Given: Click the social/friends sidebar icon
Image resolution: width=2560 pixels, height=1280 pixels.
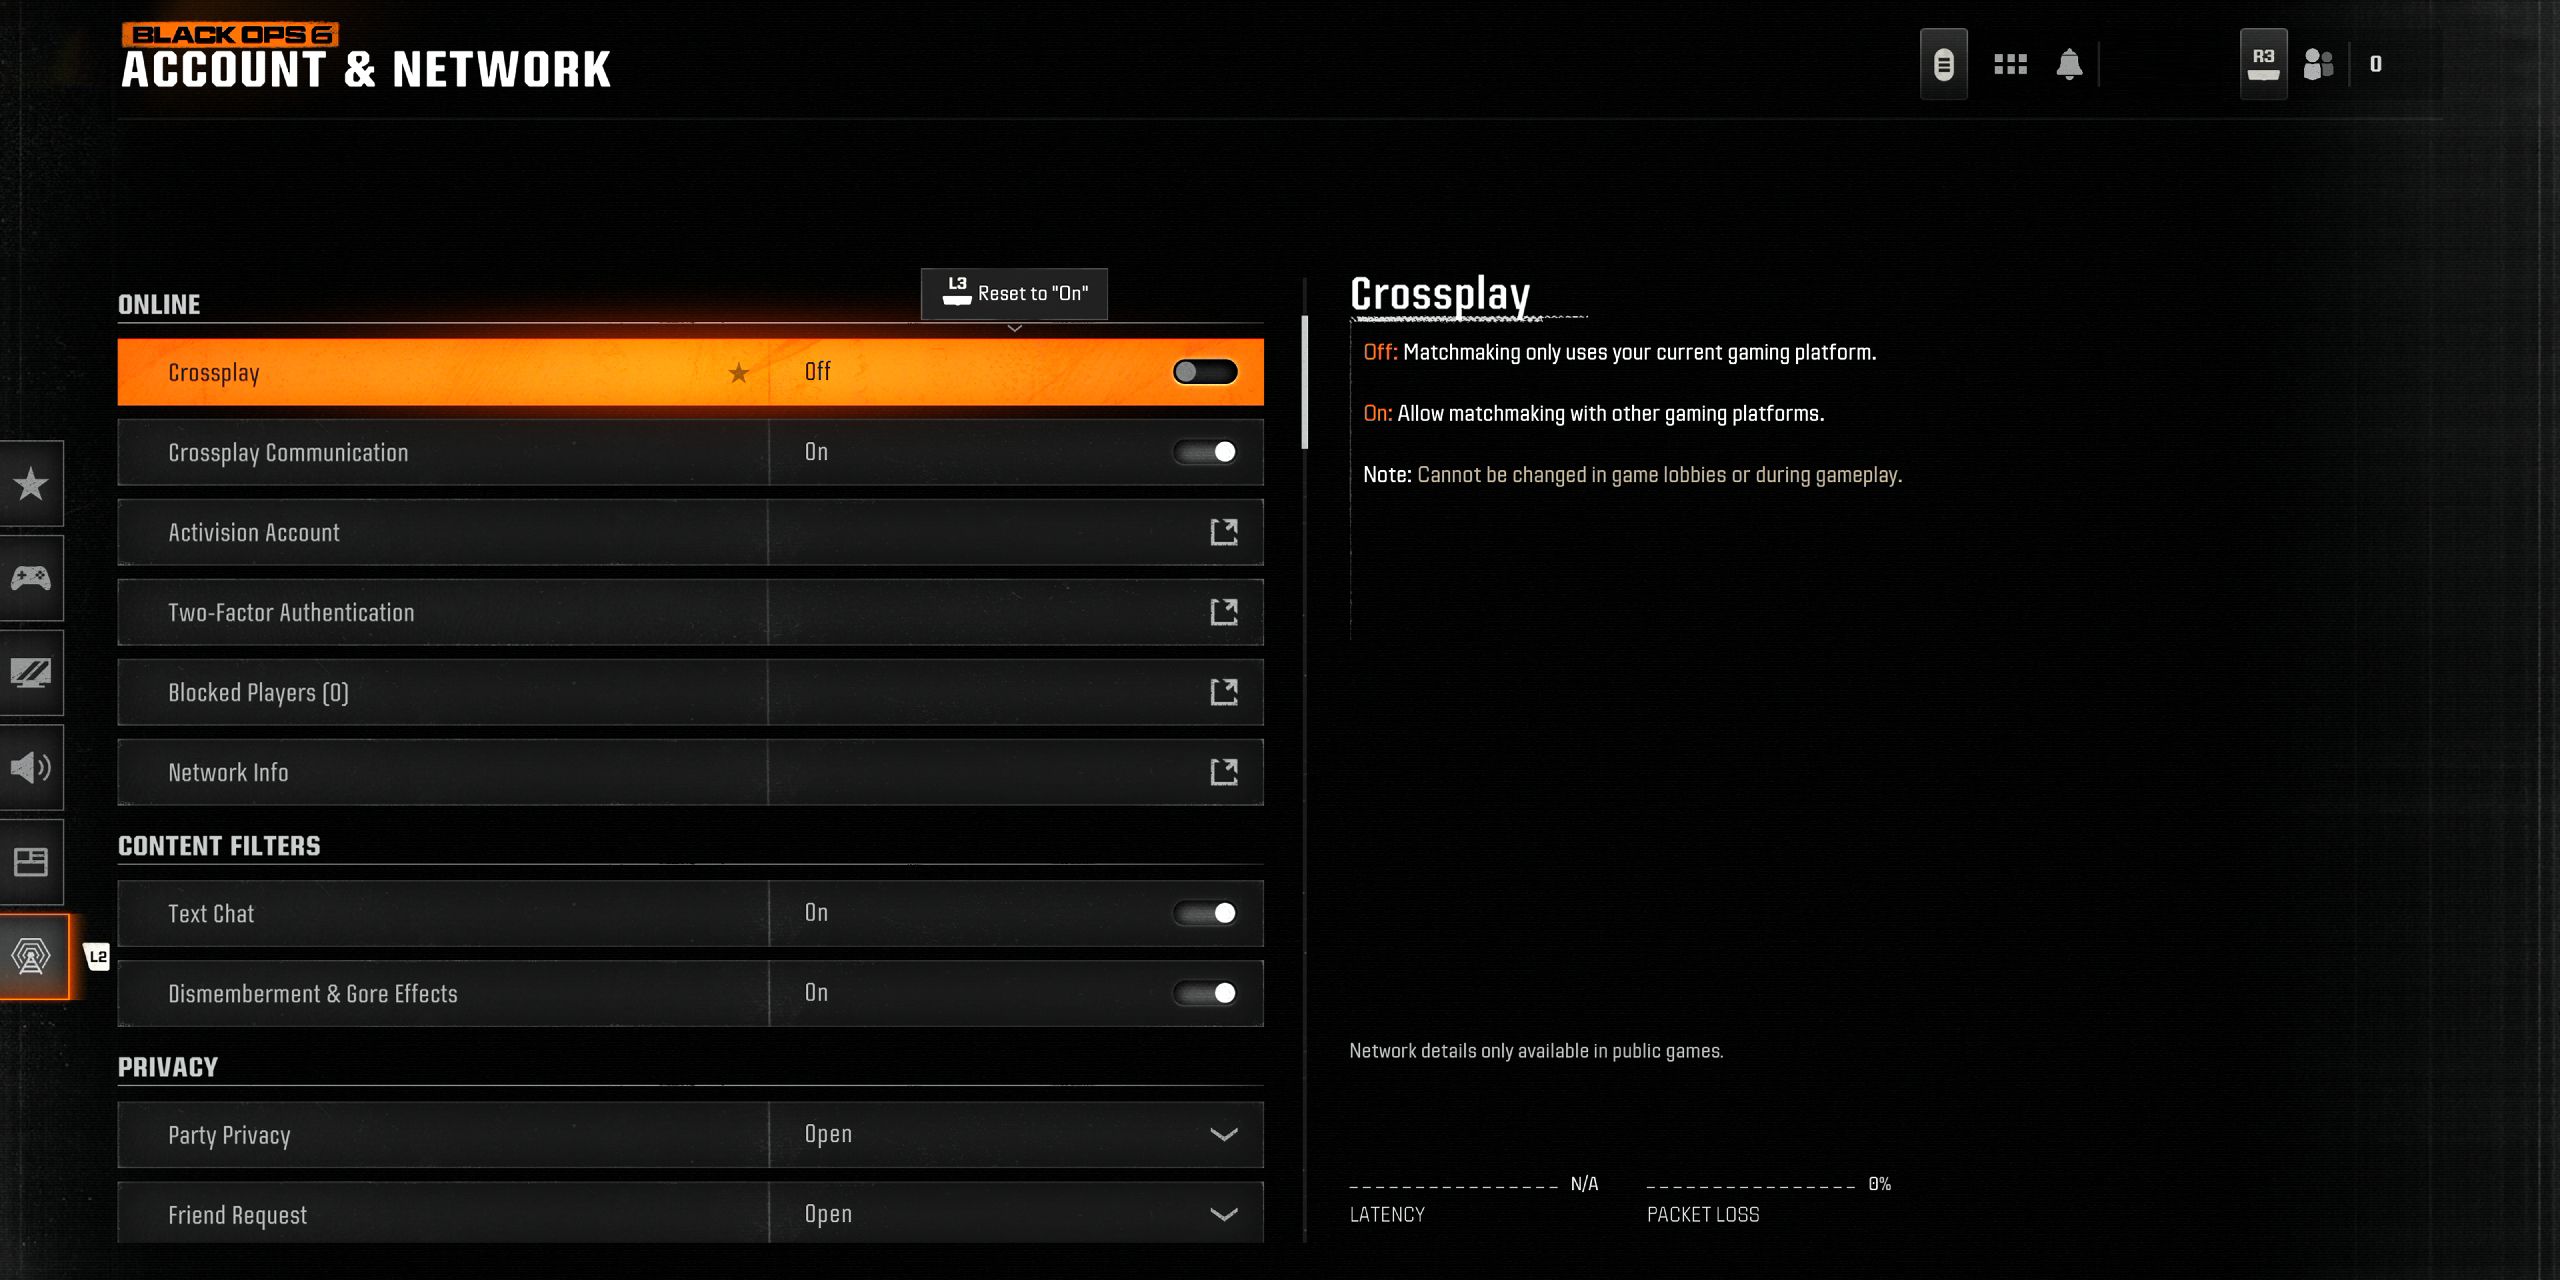Looking at the screenshot, I should click(x=2318, y=64).
